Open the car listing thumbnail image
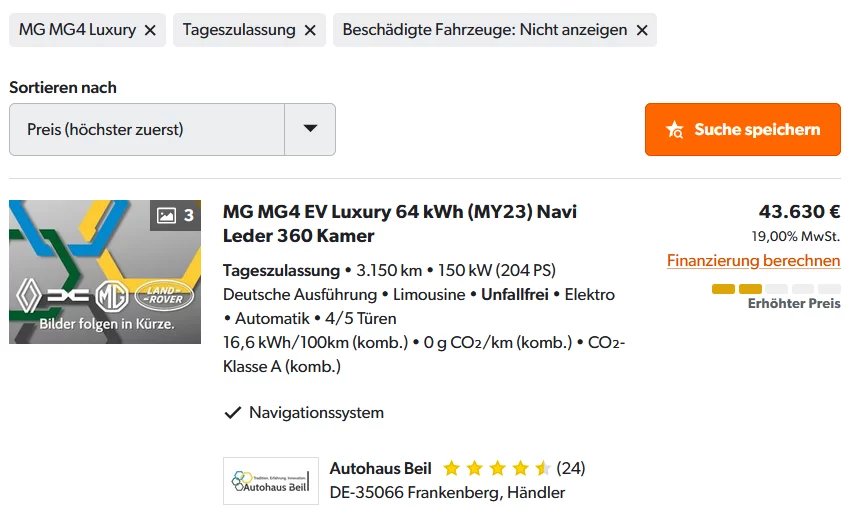Viewport: 856px width, 506px height. coord(105,272)
